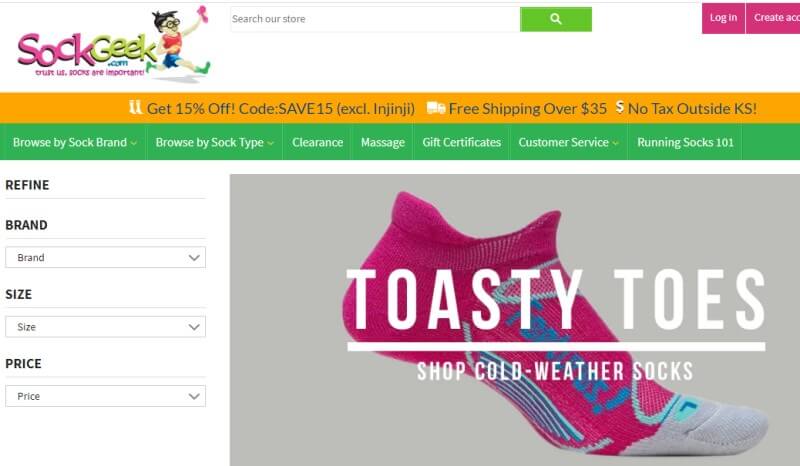
Task: Click the Toasty Toes cold-weather socks banner
Action: tap(515, 320)
